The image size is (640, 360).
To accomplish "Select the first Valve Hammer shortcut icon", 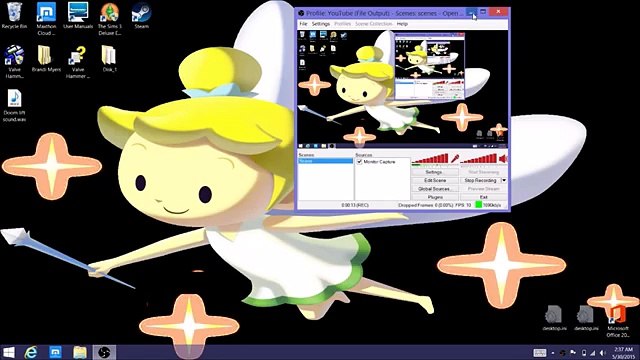I will point(14,62).
